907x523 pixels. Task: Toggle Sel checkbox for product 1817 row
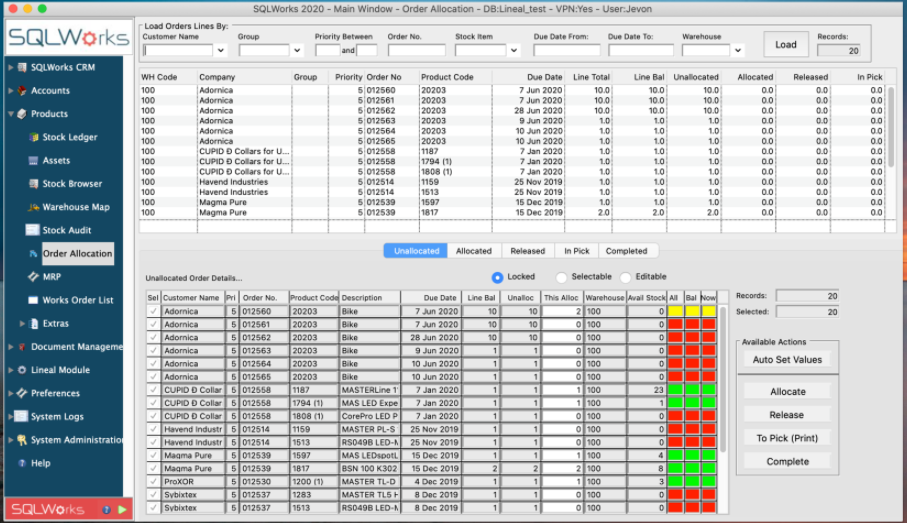[153, 469]
